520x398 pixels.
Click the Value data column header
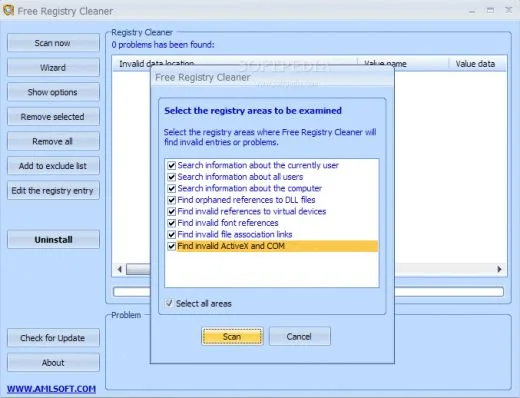(477, 64)
